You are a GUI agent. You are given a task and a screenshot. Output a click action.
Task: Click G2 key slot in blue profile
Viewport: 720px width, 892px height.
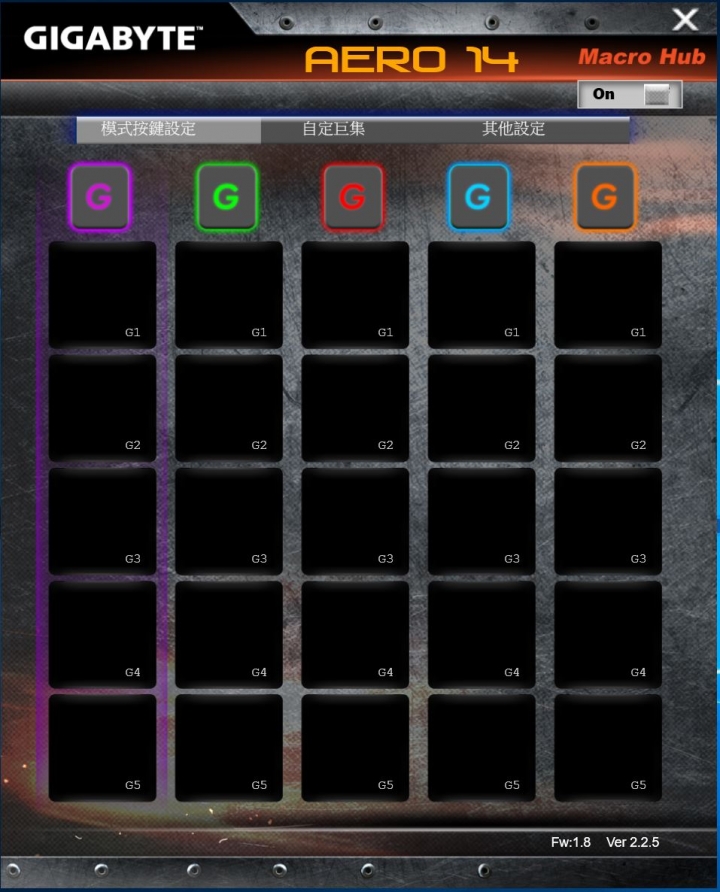click(x=482, y=408)
